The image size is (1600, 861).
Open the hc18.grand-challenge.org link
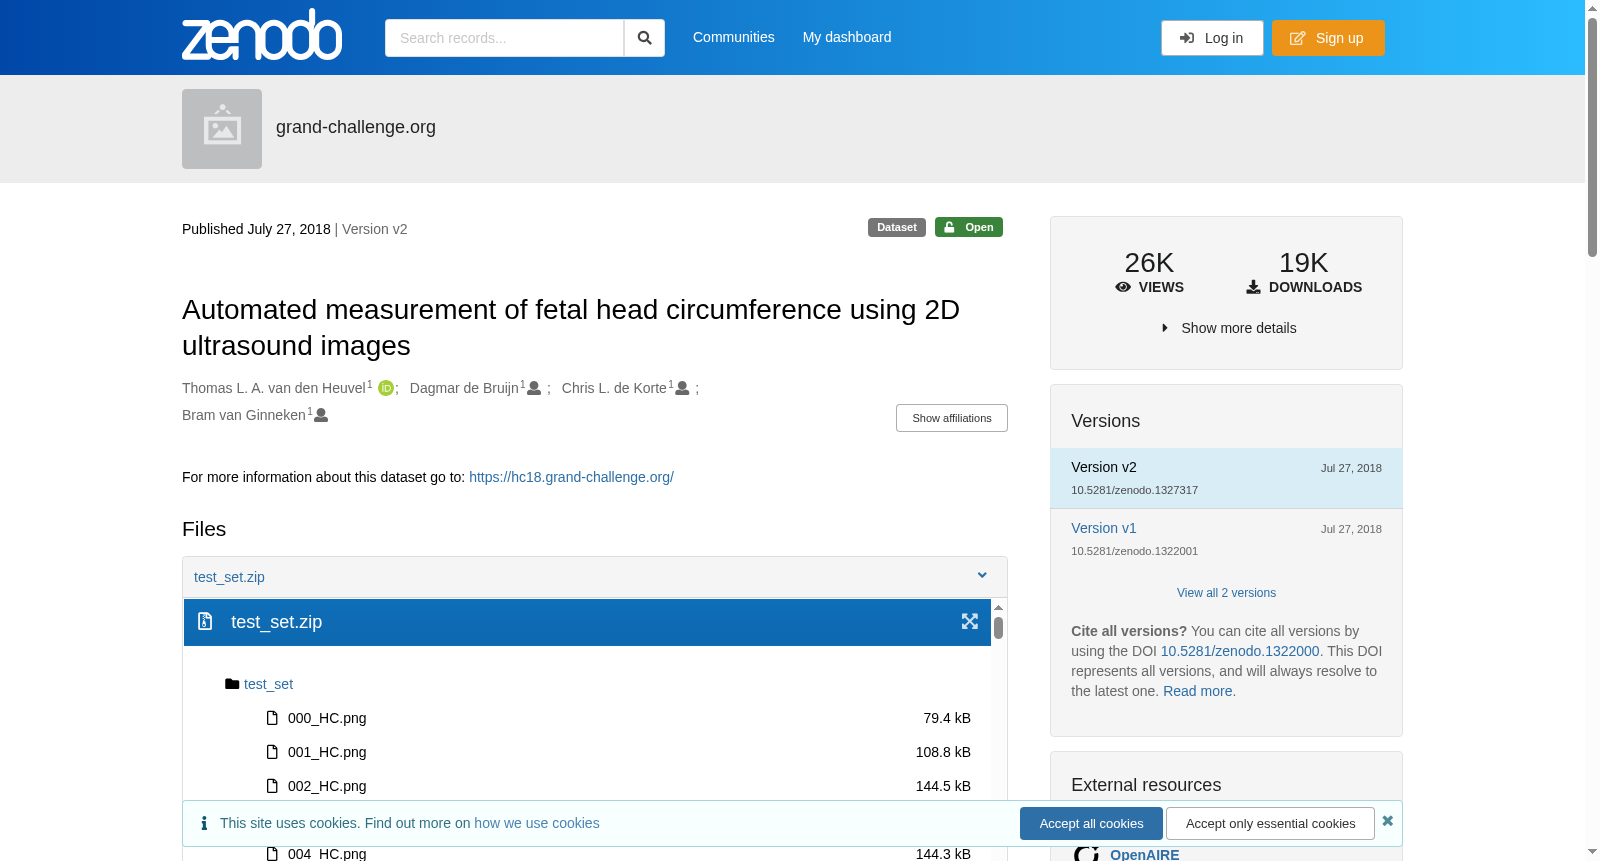[x=571, y=477]
